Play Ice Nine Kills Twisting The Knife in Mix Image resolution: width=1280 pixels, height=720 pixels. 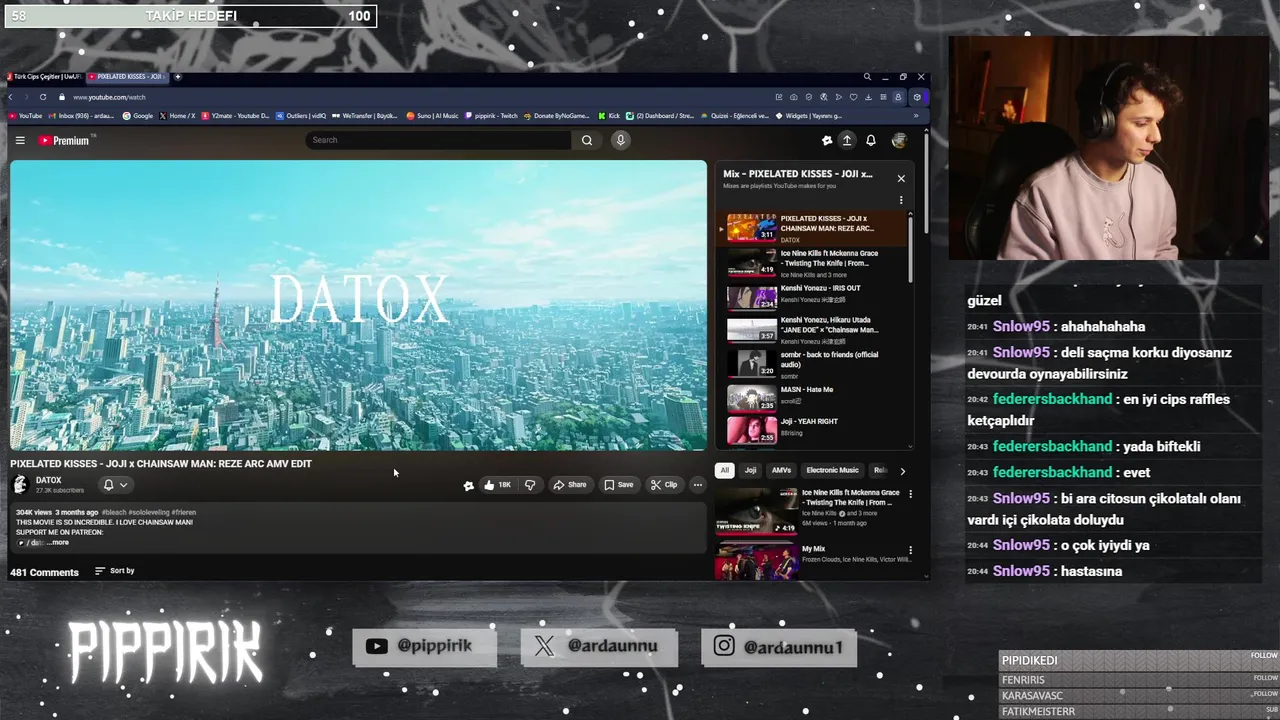[812, 262]
